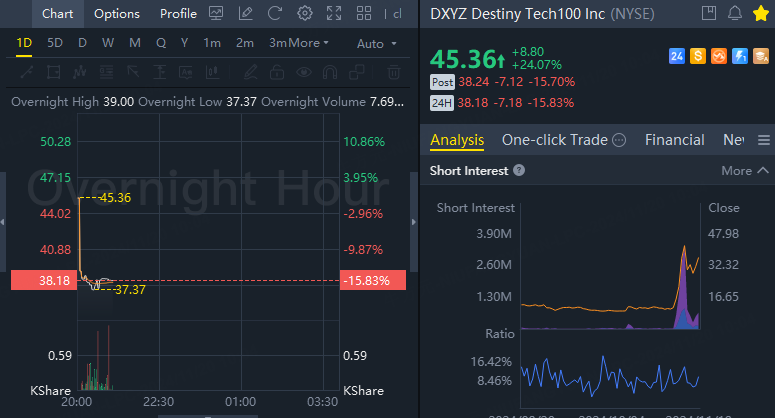
Task: Click the Post market price label
Action: tap(442, 82)
